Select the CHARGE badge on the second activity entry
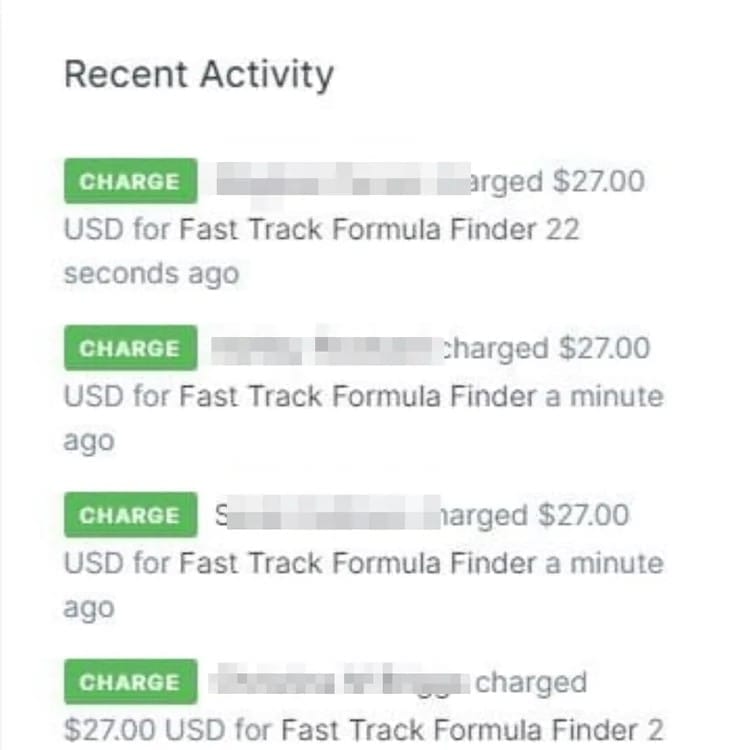This screenshot has height=750, width=750. tap(130, 349)
